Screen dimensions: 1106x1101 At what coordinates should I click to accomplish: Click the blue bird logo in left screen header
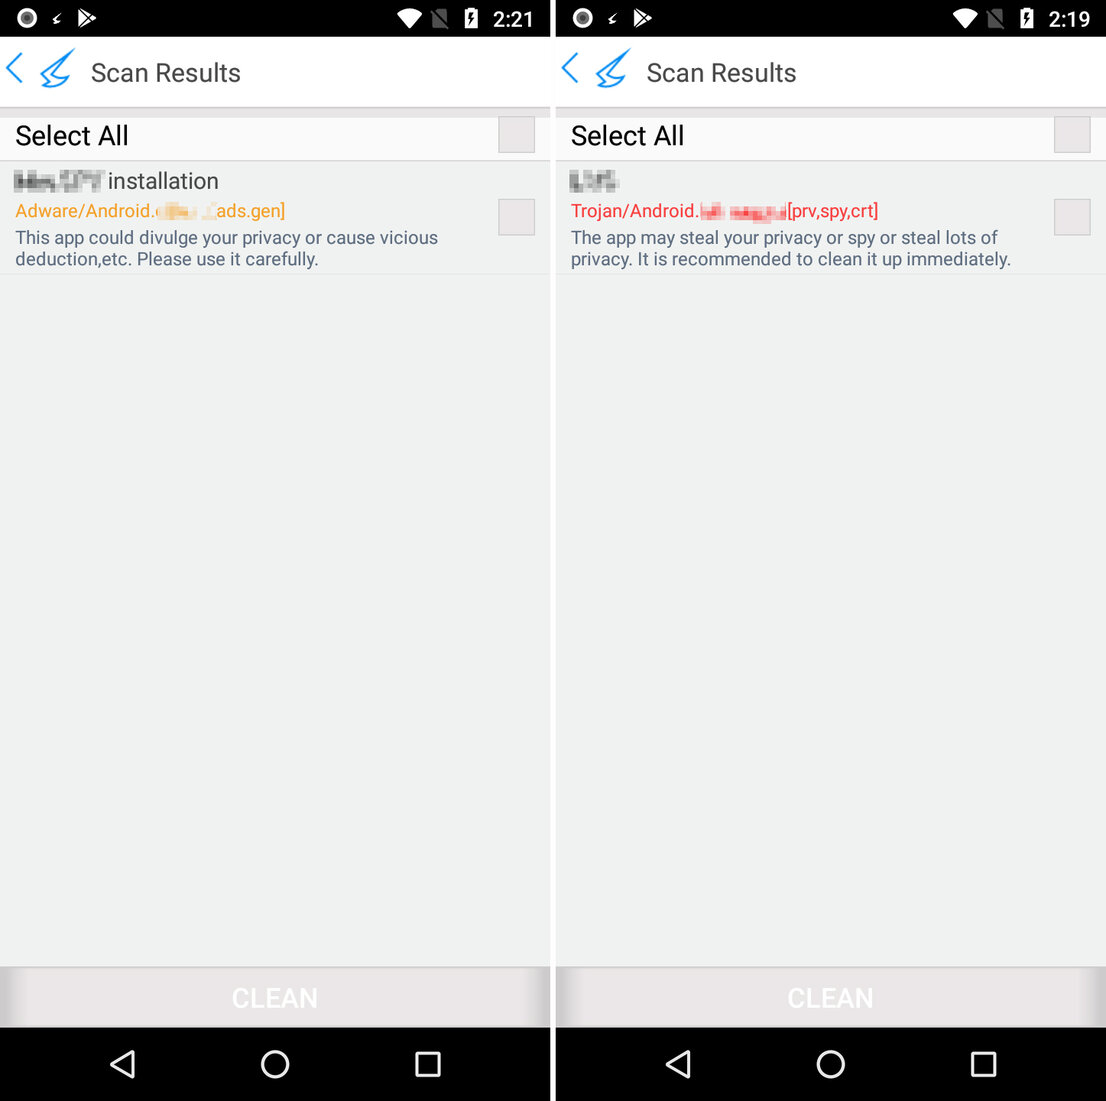(x=57, y=69)
